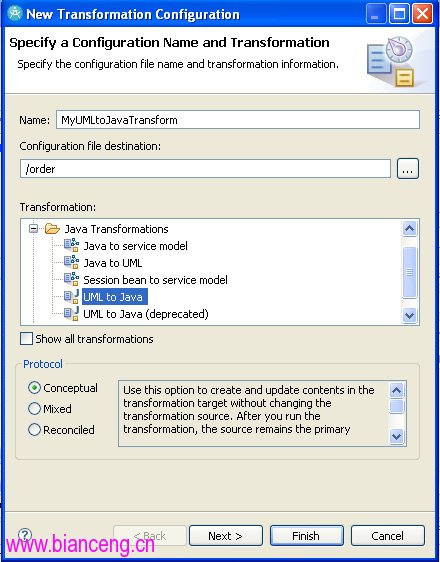The width and height of the screenshot is (440, 562).
Task: Select Java to UML transformation
Action: coord(113,263)
